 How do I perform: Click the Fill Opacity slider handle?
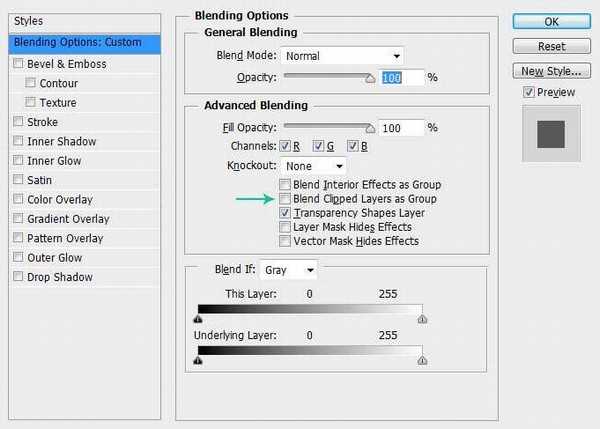[370, 128]
